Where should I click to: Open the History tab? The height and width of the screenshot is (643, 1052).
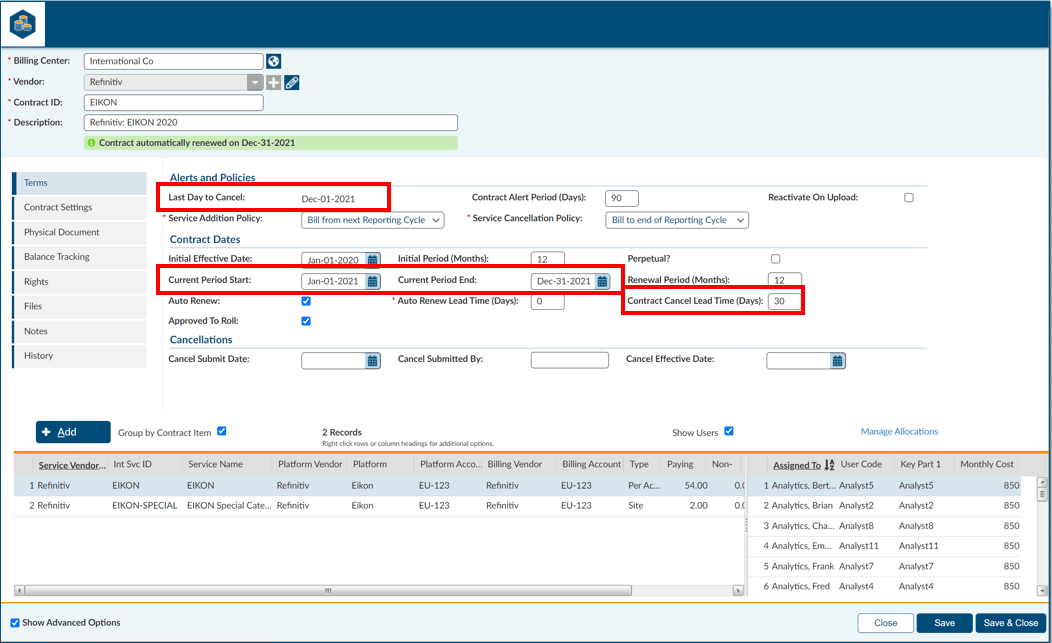[x=80, y=356]
